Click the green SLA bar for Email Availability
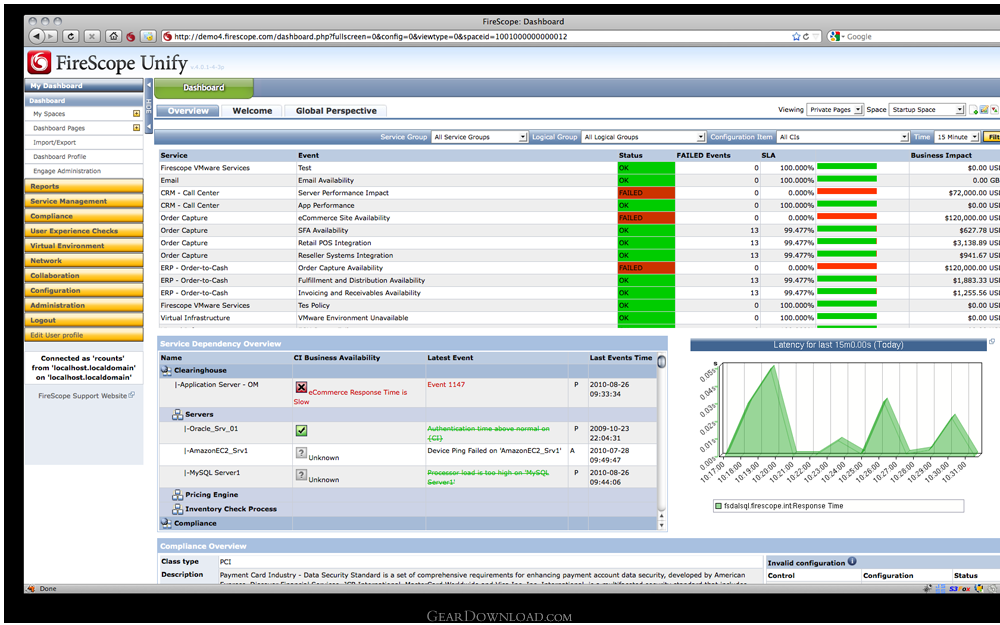 click(x=847, y=179)
